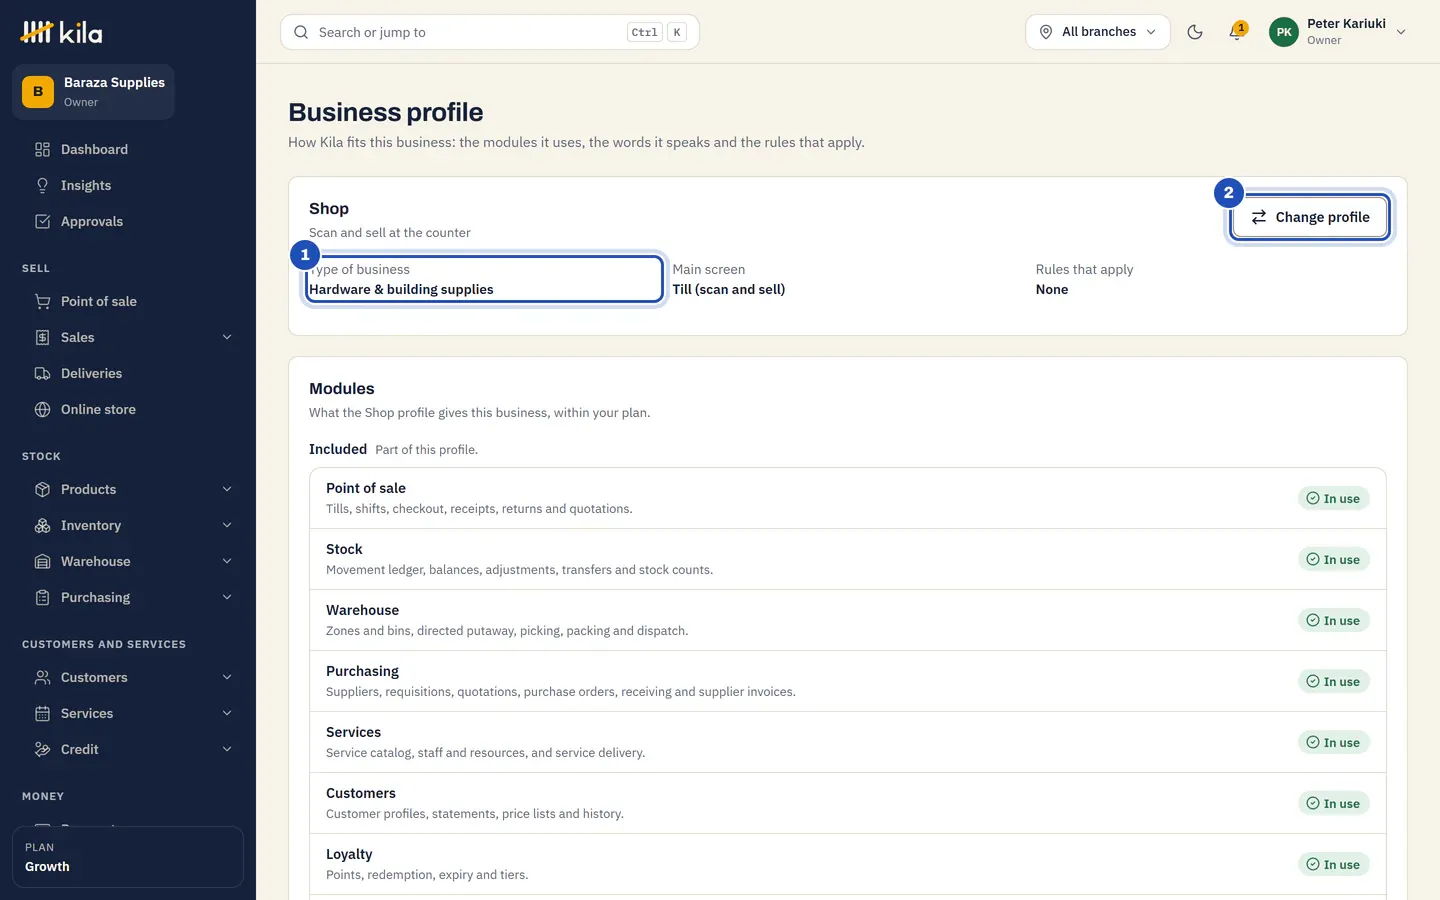Screen dimensions: 1440x900
Task: Click the Inventory cubes icon
Action: 42,525
